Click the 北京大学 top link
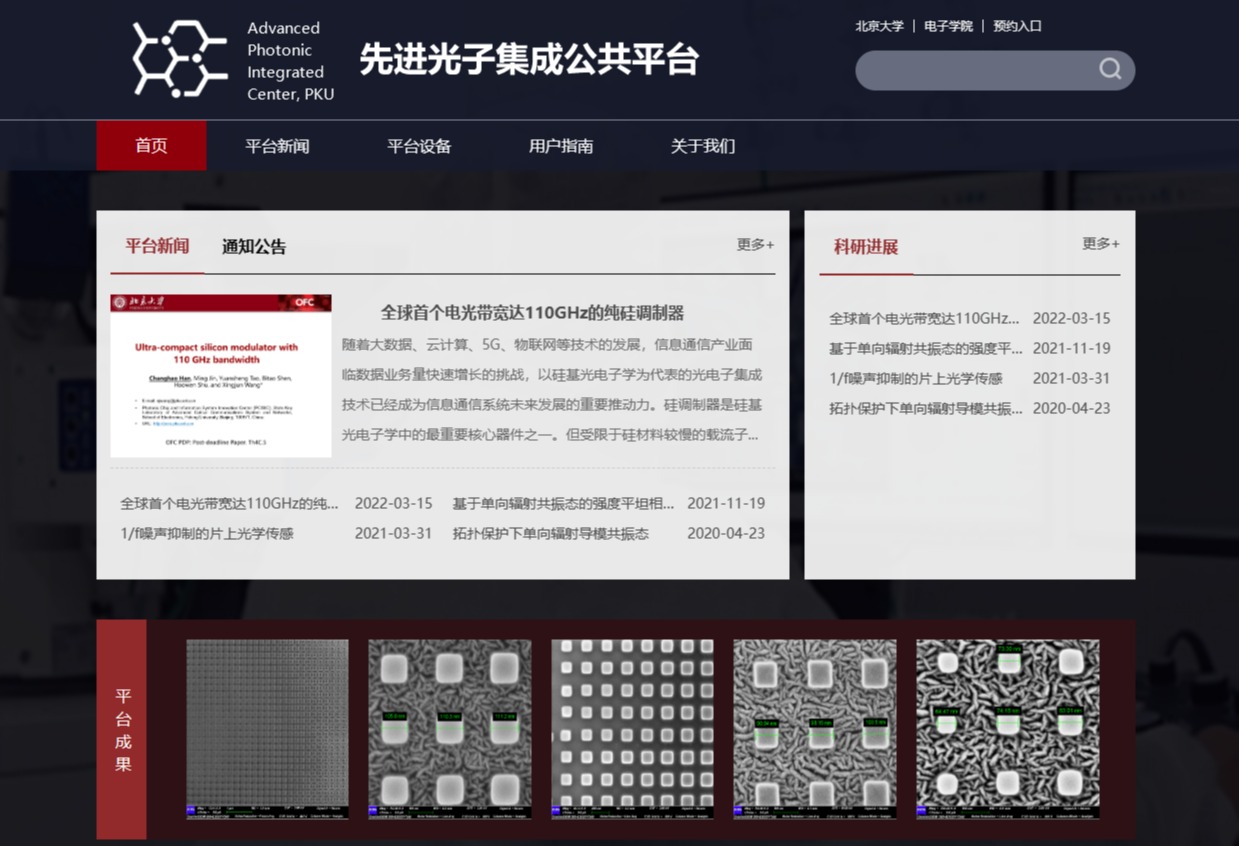This screenshot has width=1239, height=846. point(879,26)
